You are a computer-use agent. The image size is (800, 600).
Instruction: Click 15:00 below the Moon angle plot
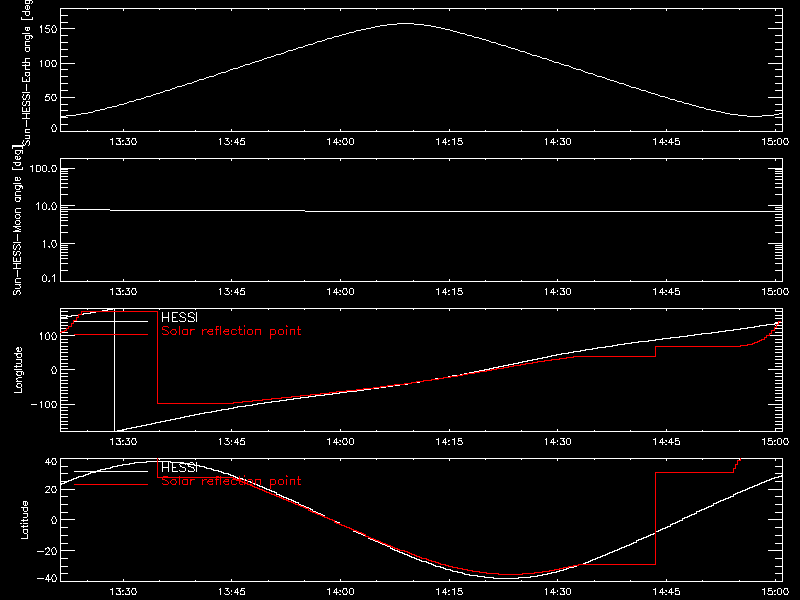click(x=775, y=291)
